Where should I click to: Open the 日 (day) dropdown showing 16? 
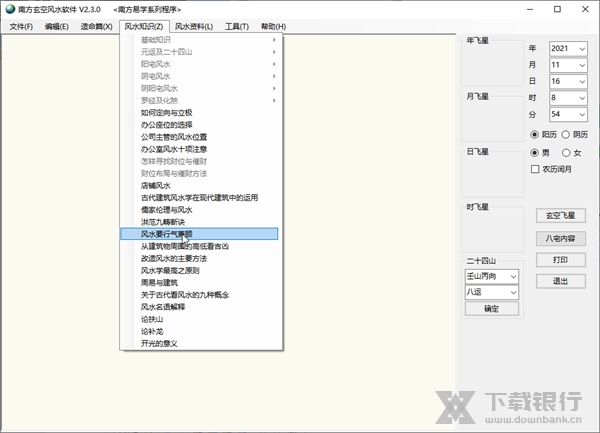click(x=568, y=81)
